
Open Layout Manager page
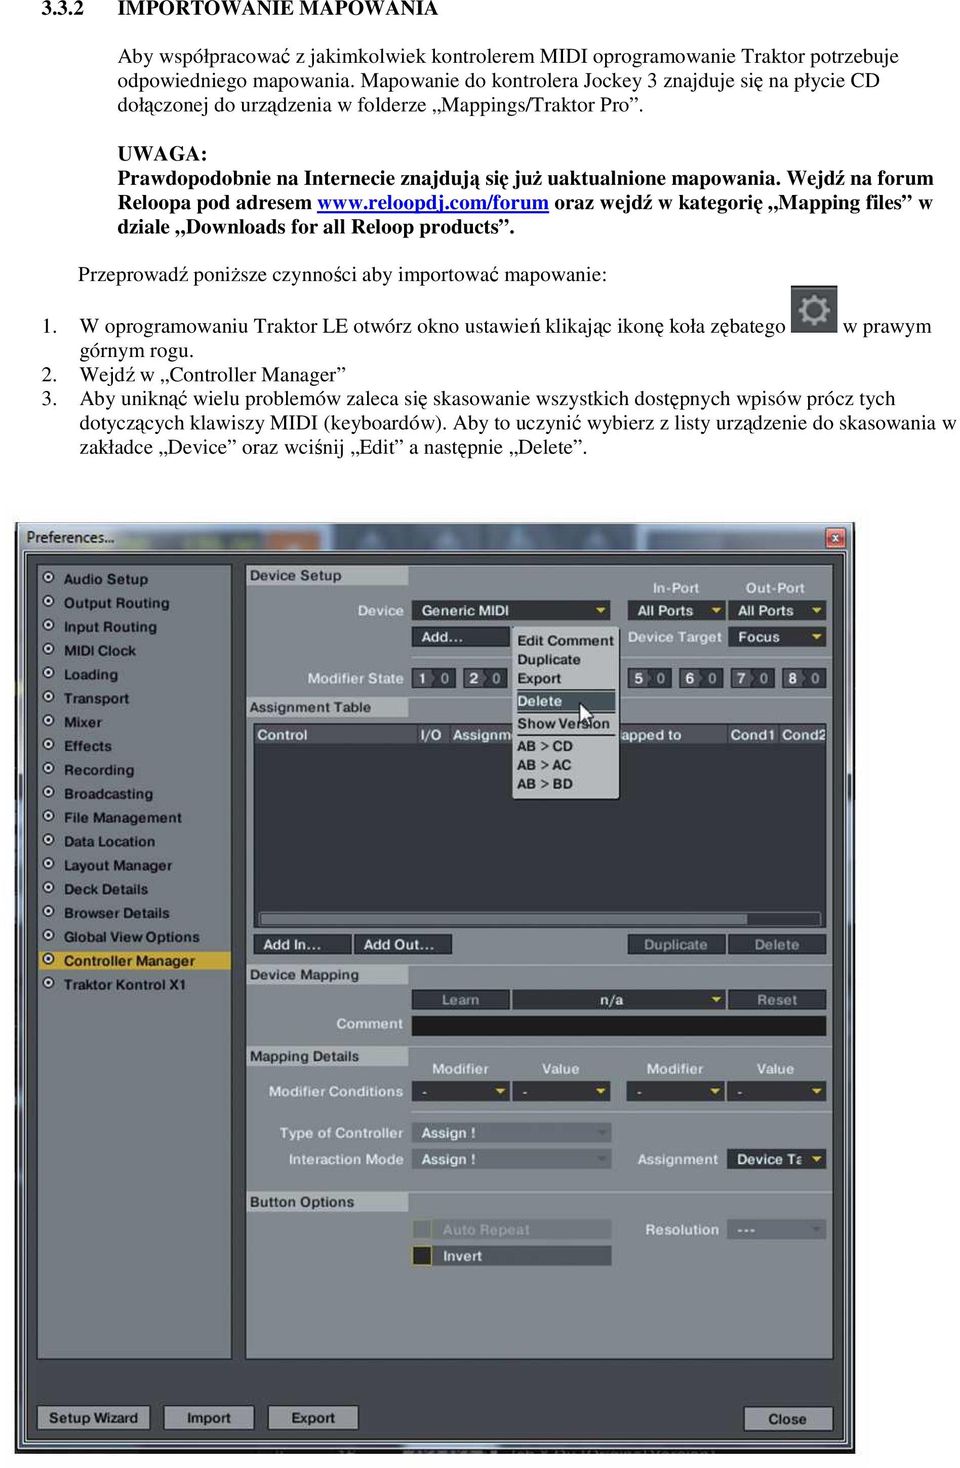[x=118, y=866]
